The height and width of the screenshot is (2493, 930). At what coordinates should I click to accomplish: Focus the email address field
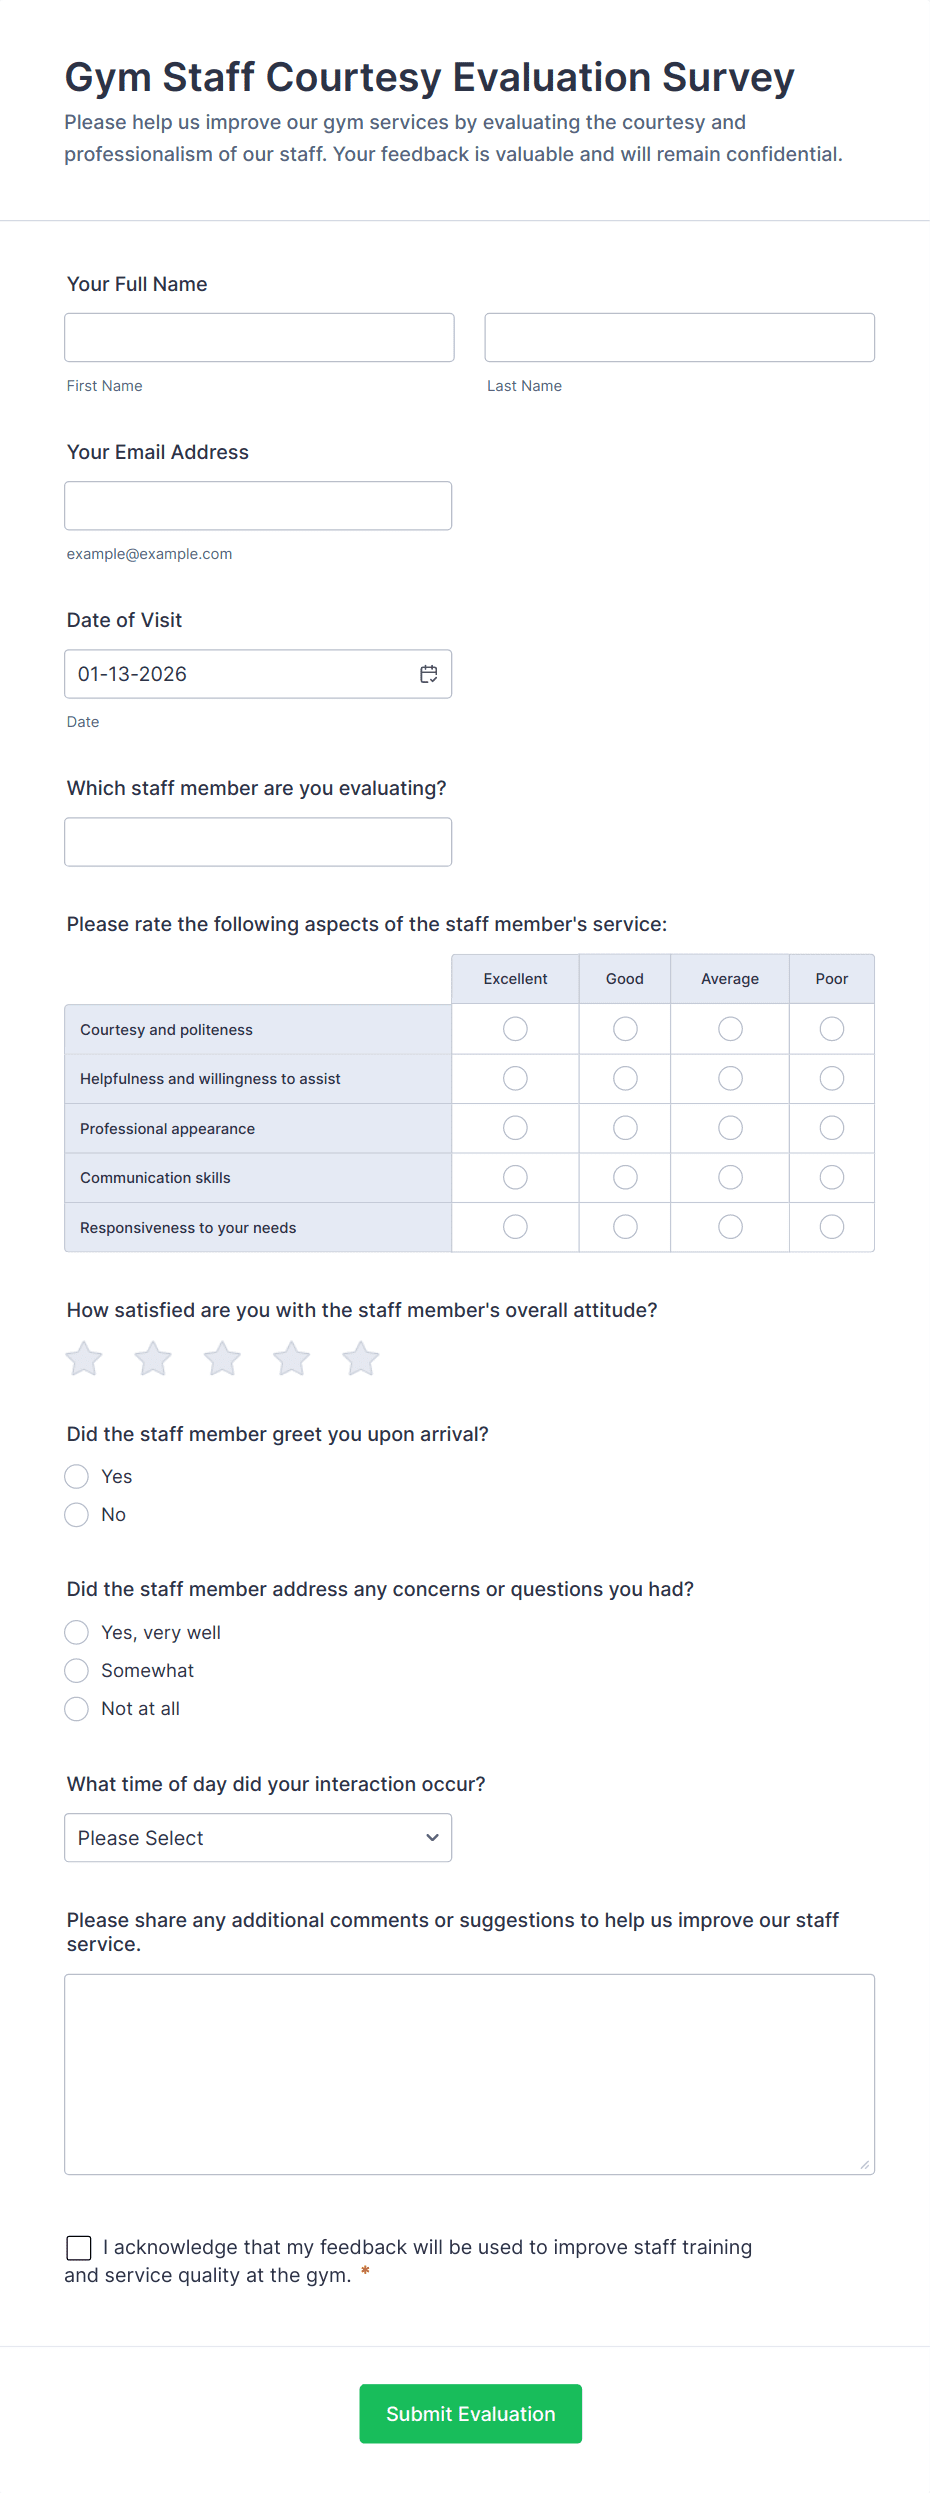tap(258, 505)
